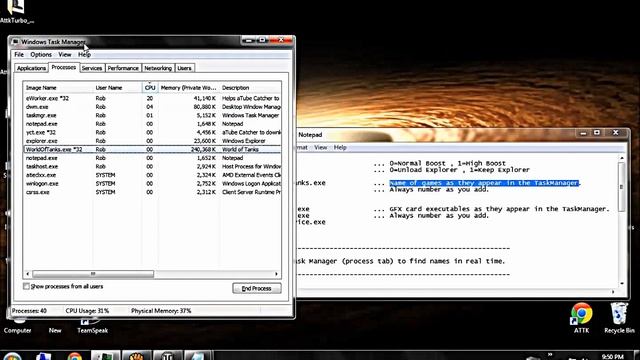Click the Physical Memory: 37% status entry
Viewport: 640px width, 360px height.
point(161,311)
